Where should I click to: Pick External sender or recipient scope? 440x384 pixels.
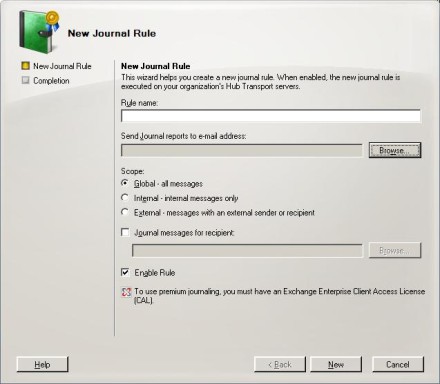pyautogui.click(x=125, y=212)
